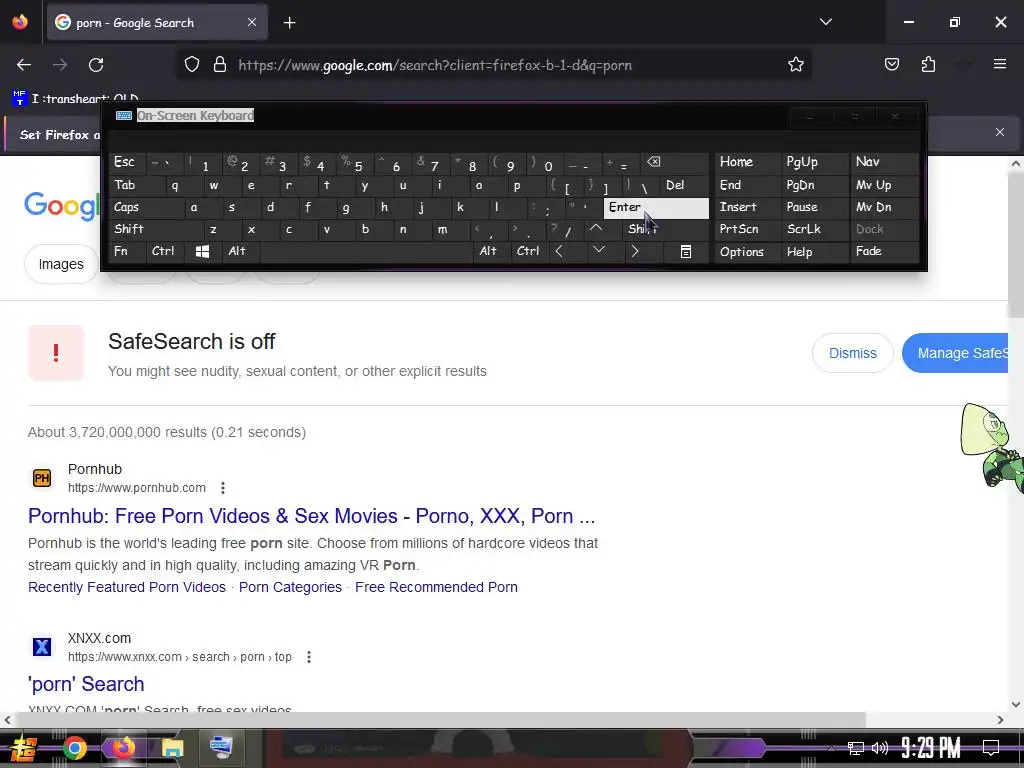1024x768 pixels.
Task: Select the Google Search browser tab
Action: (157, 23)
